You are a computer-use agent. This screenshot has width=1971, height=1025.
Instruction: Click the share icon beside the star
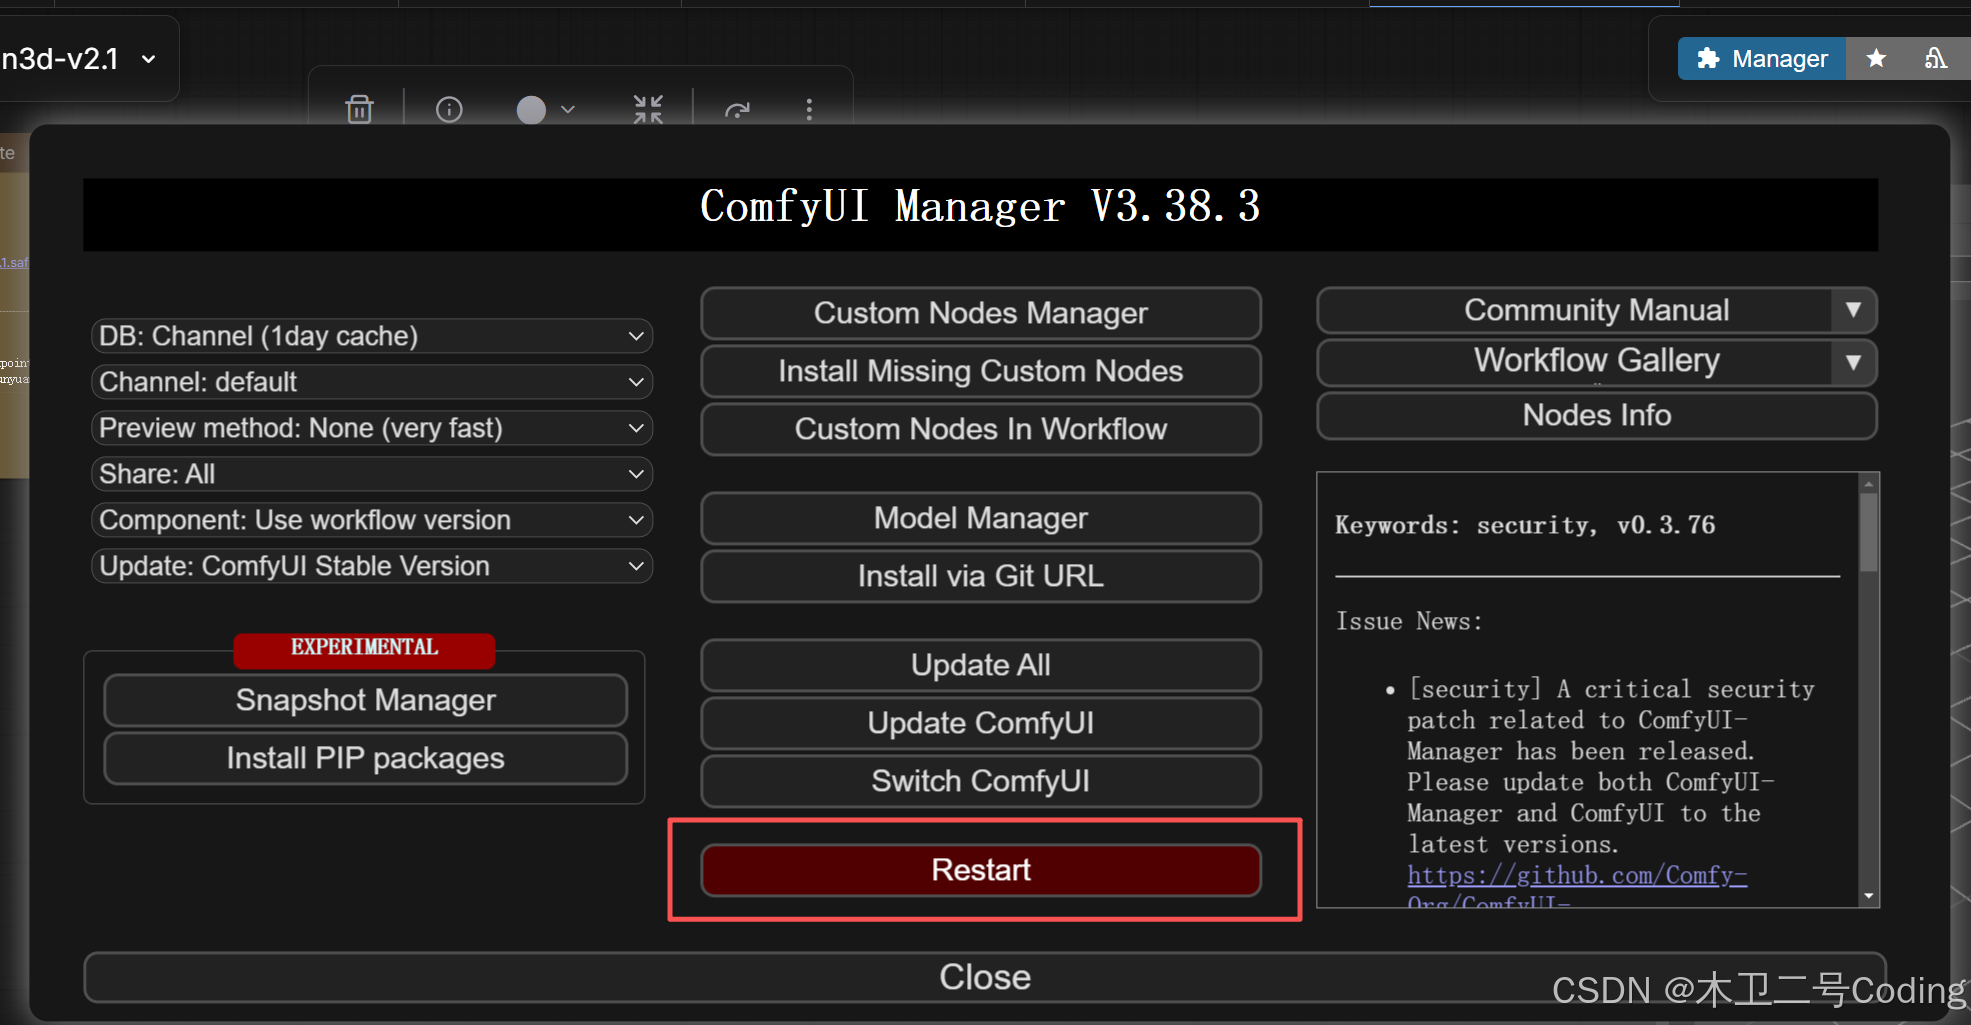[1936, 59]
